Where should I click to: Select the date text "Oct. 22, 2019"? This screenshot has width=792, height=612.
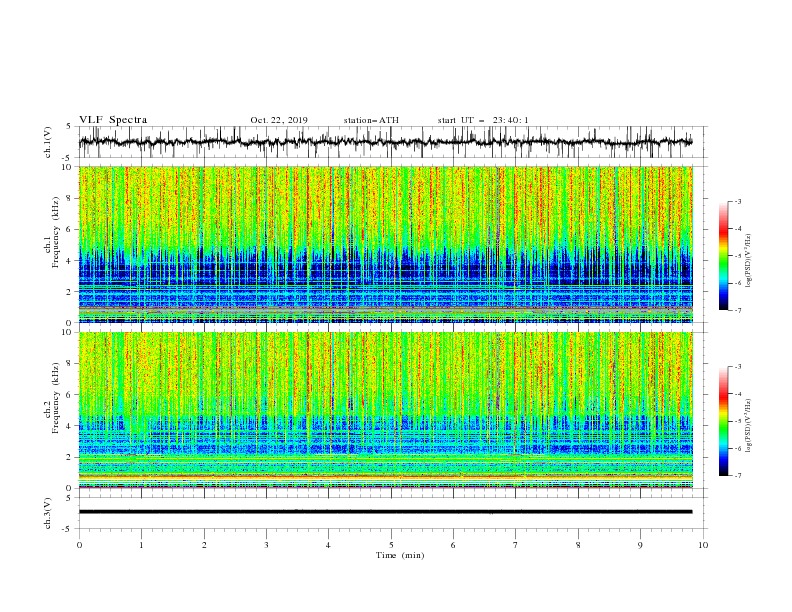click(279, 120)
